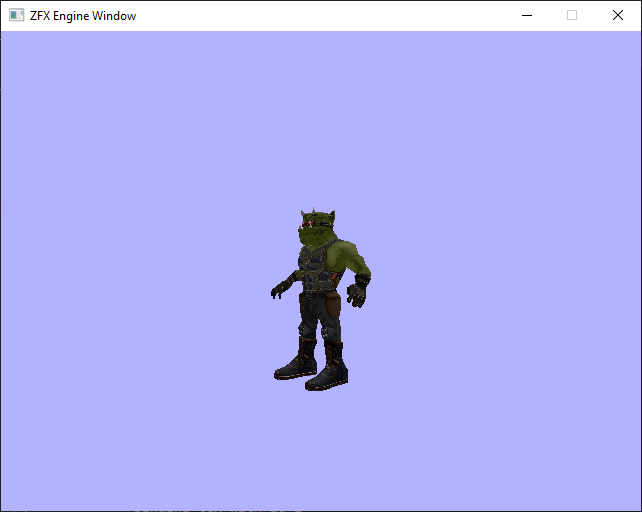The height and width of the screenshot is (512, 642).
Task: Click the orc's gloved hand on the left
Action: [x=281, y=289]
